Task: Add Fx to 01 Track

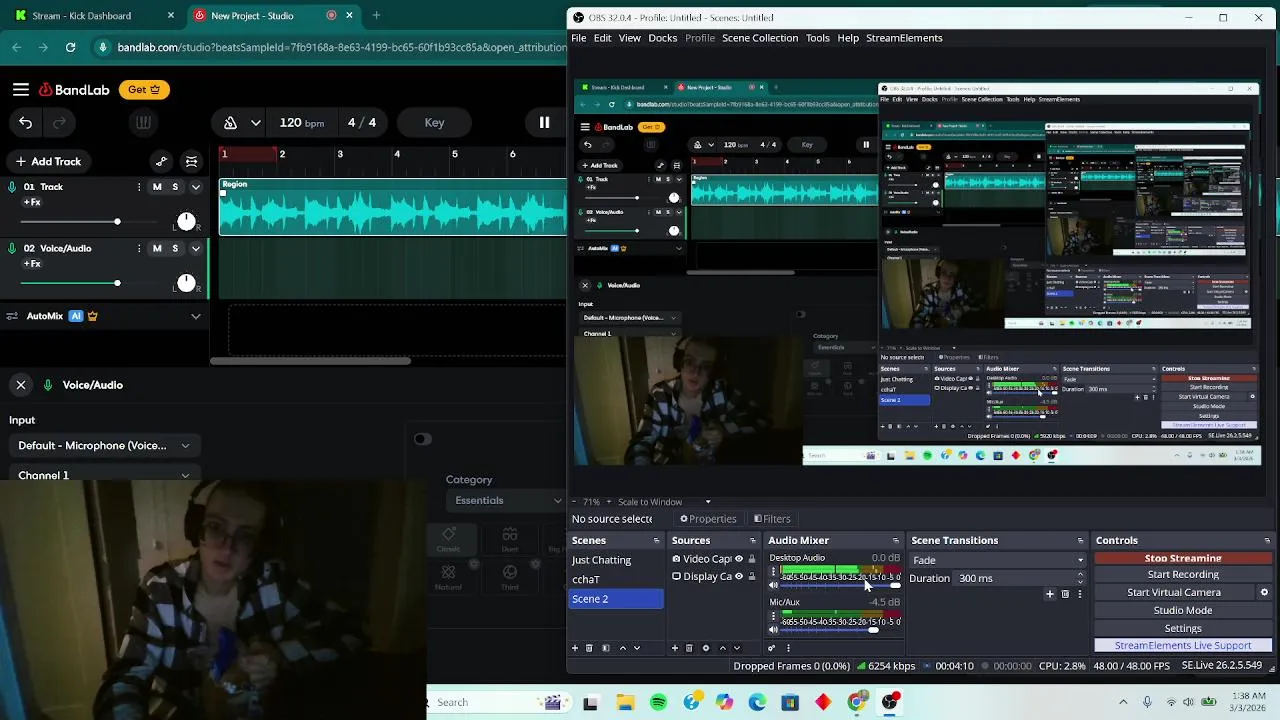Action: tap(32, 203)
